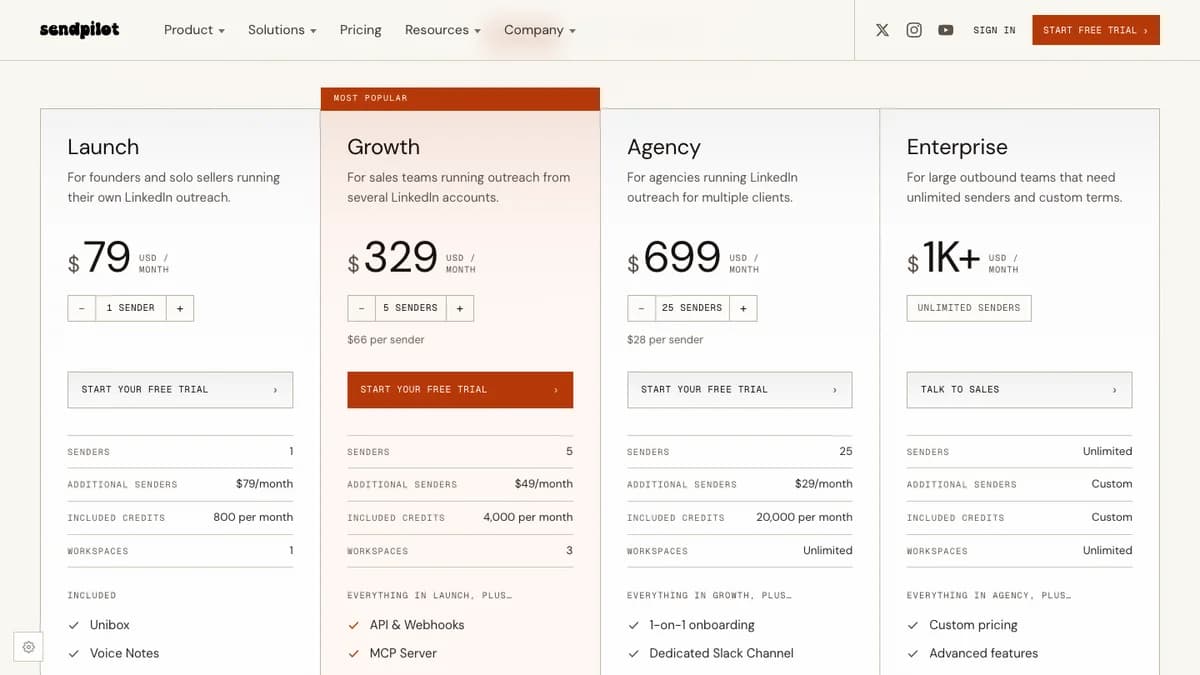1200x675 pixels.
Task: Click the Unibox feature item
Action: (x=110, y=625)
